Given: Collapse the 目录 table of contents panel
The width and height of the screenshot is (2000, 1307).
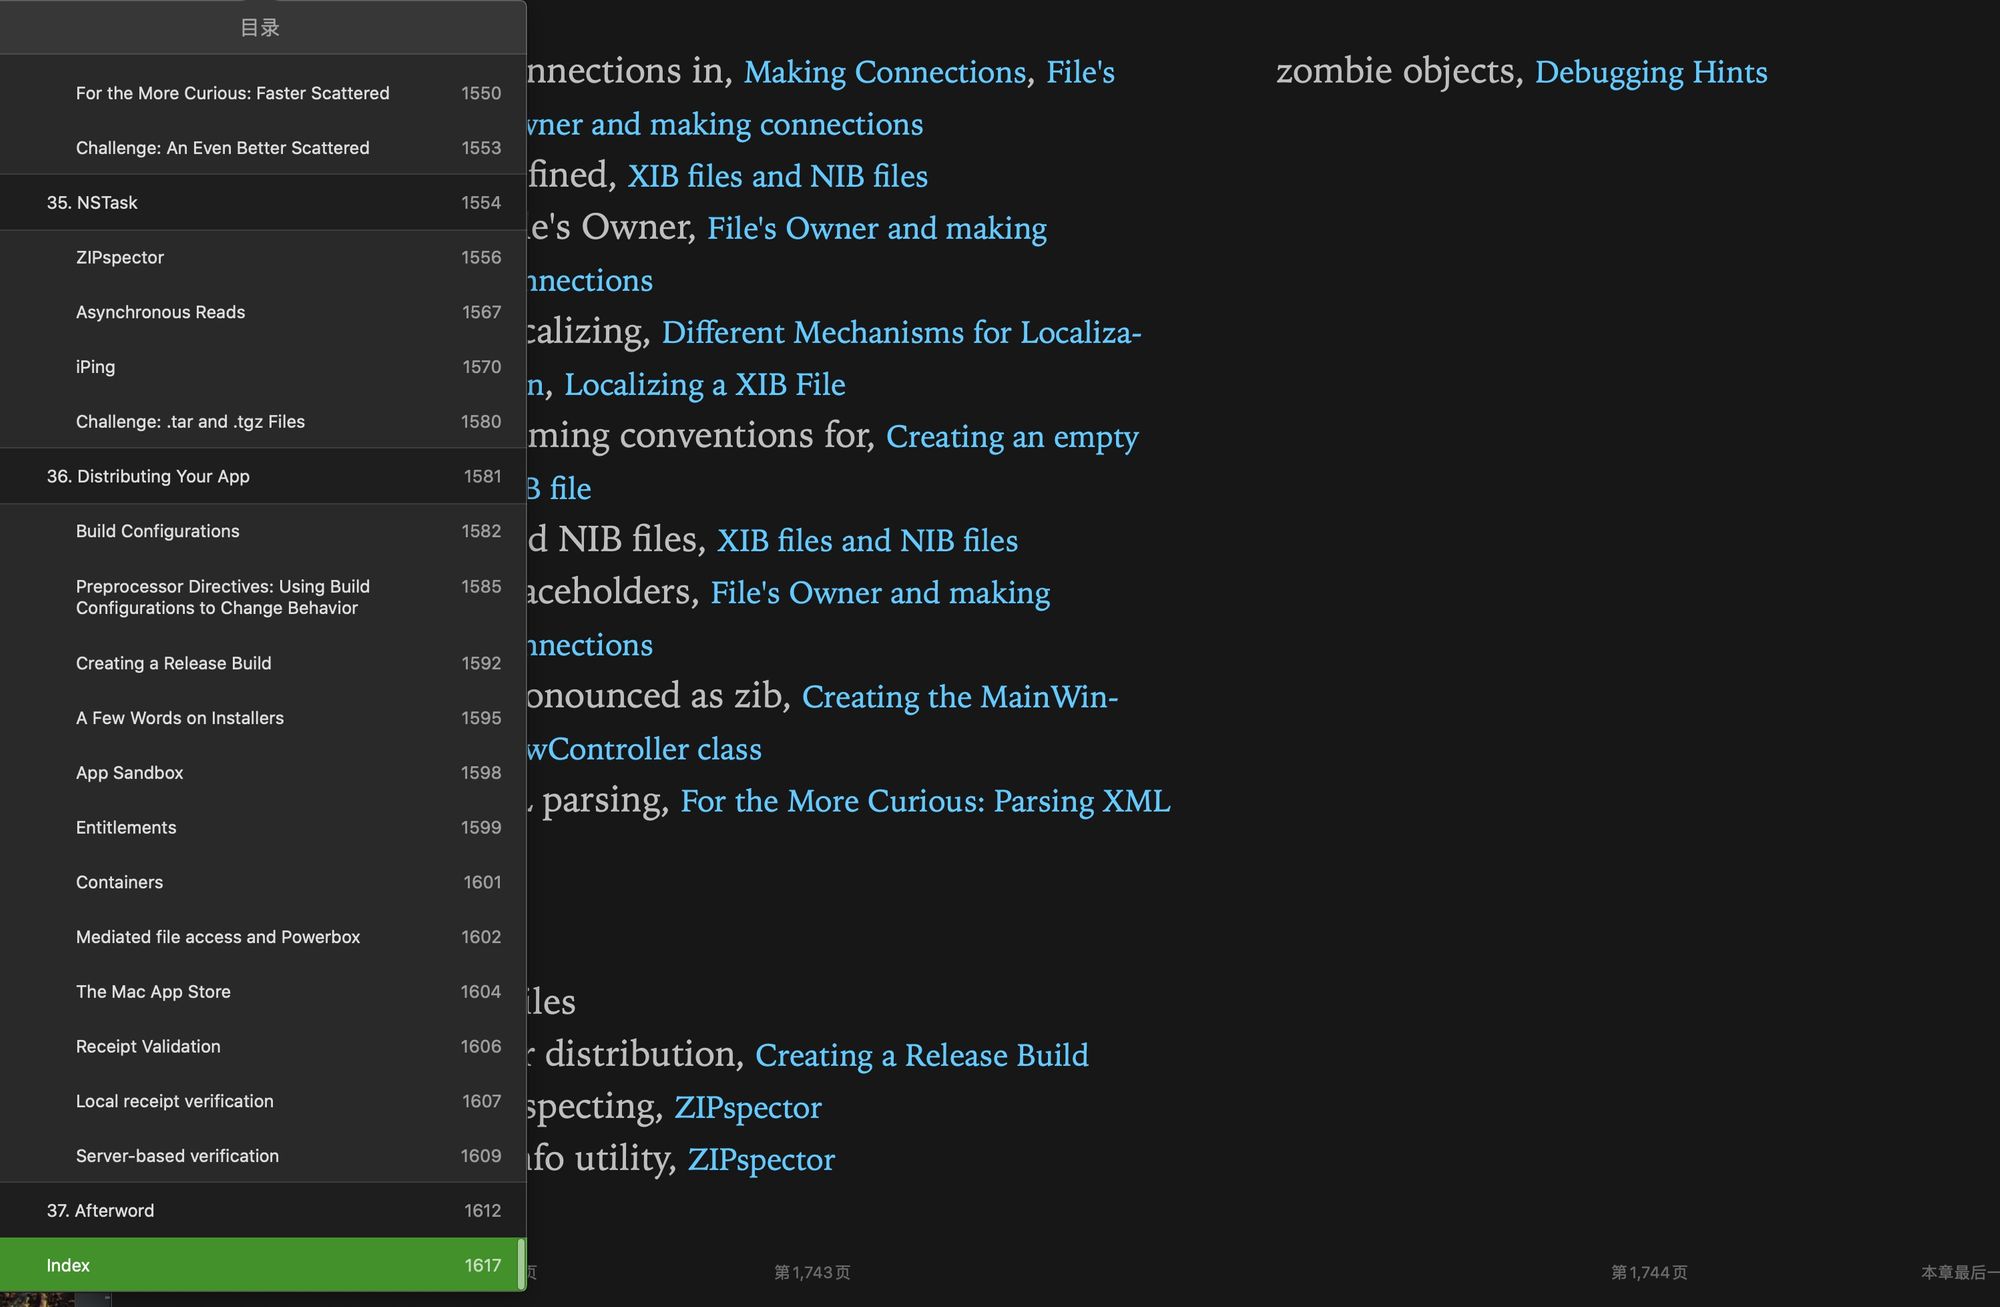Looking at the screenshot, I should pos(260,26).
